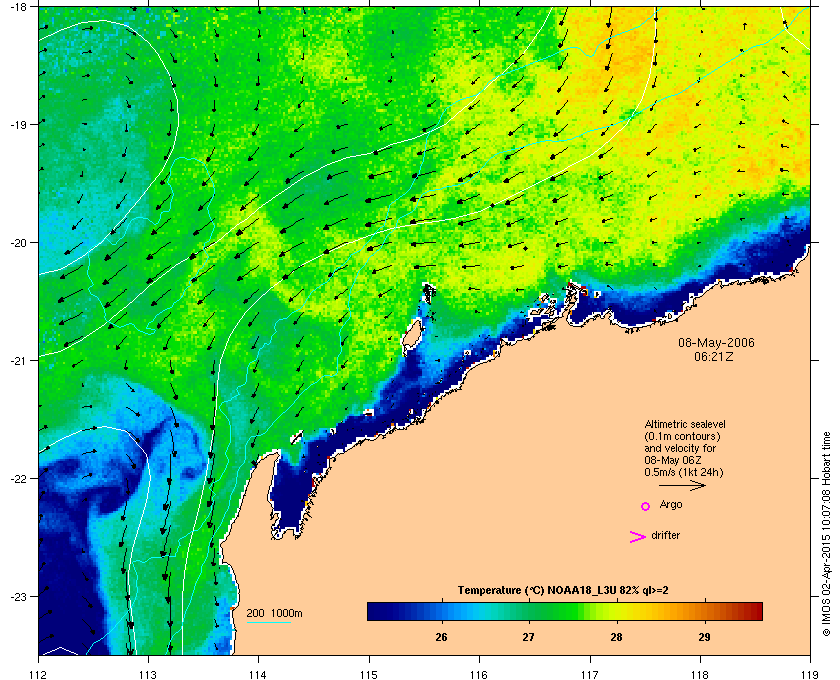Select the date text 08-May-2006
Image resolution: width=840 pixels, height=680 pixels.
716,342
